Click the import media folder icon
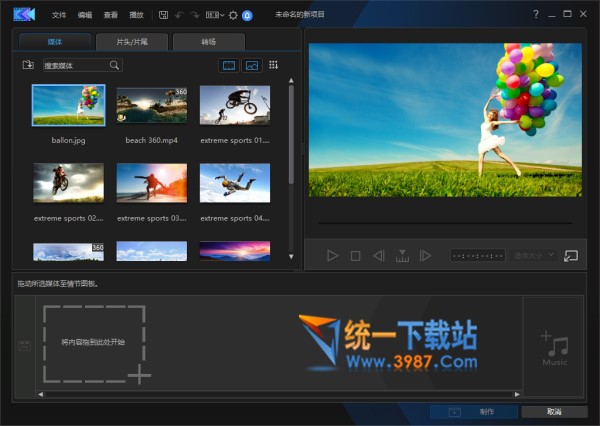 [28, 65]
